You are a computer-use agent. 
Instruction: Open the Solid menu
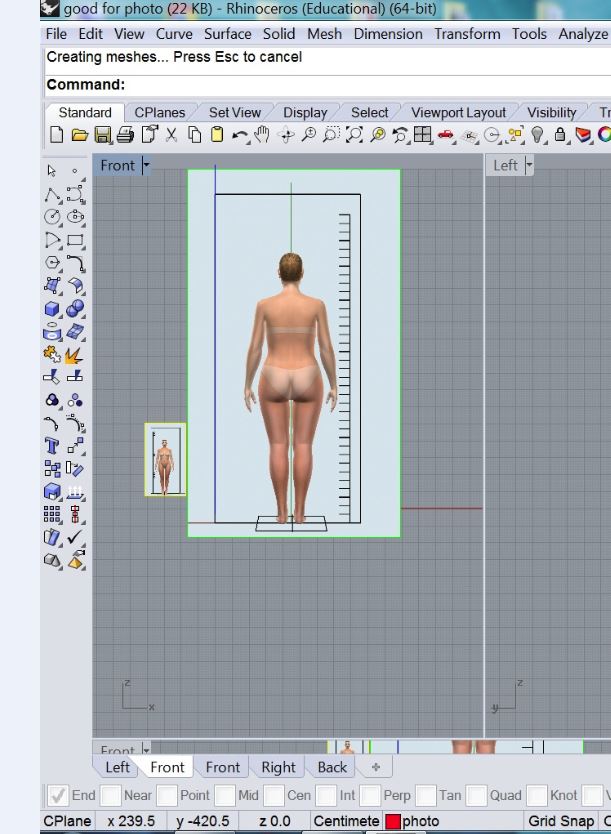pos(279,34)
